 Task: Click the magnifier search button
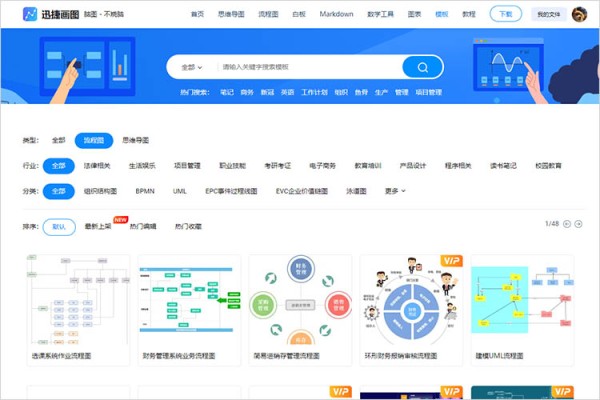pos(422,67)
